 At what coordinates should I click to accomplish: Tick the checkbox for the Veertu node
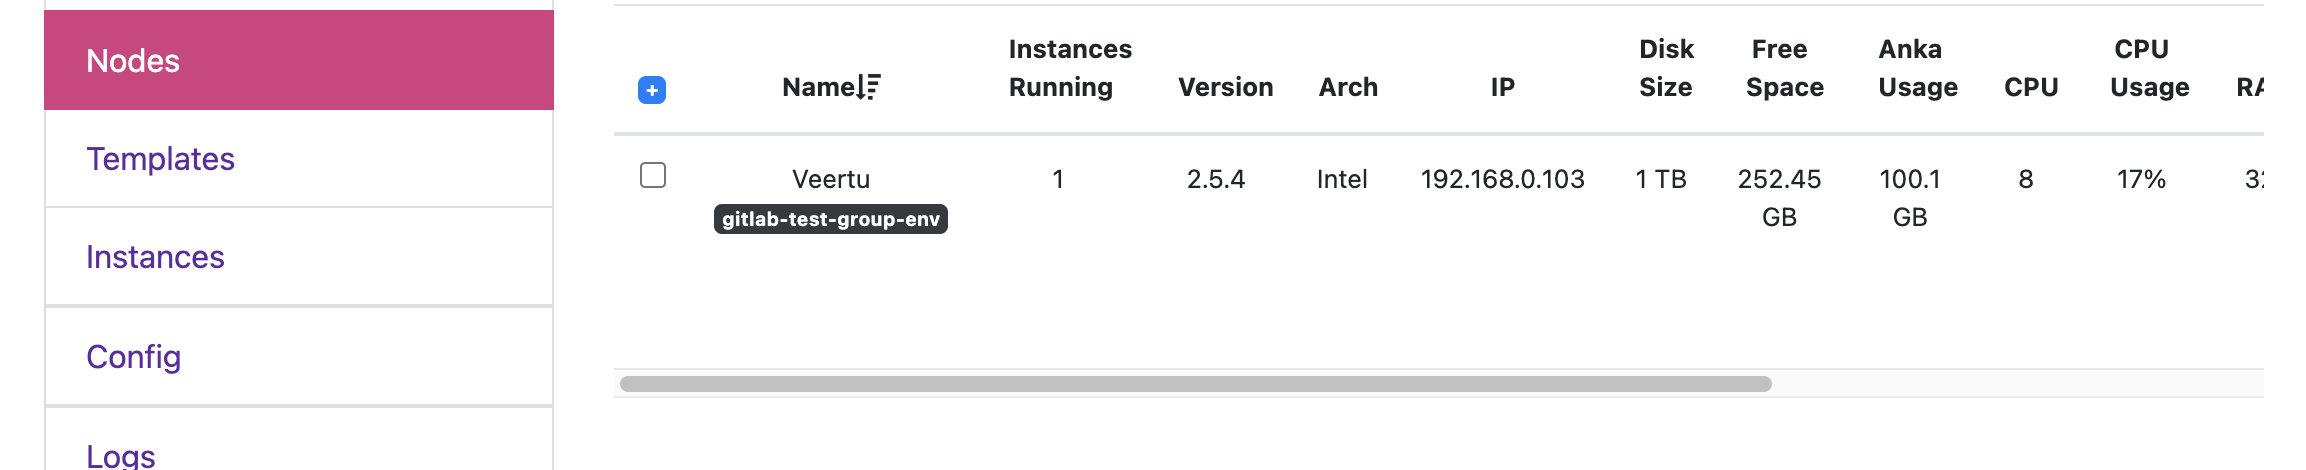[x=653, y=175]
